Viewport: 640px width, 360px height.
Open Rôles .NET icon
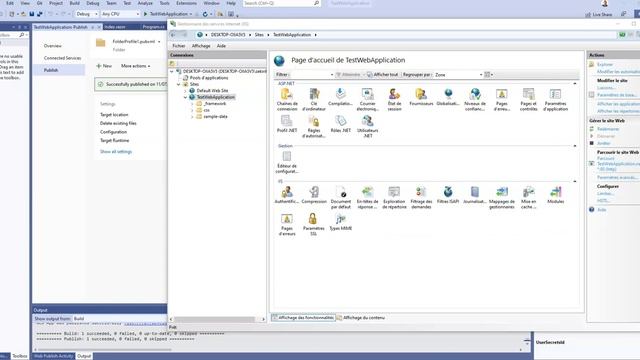click(340, 124)
